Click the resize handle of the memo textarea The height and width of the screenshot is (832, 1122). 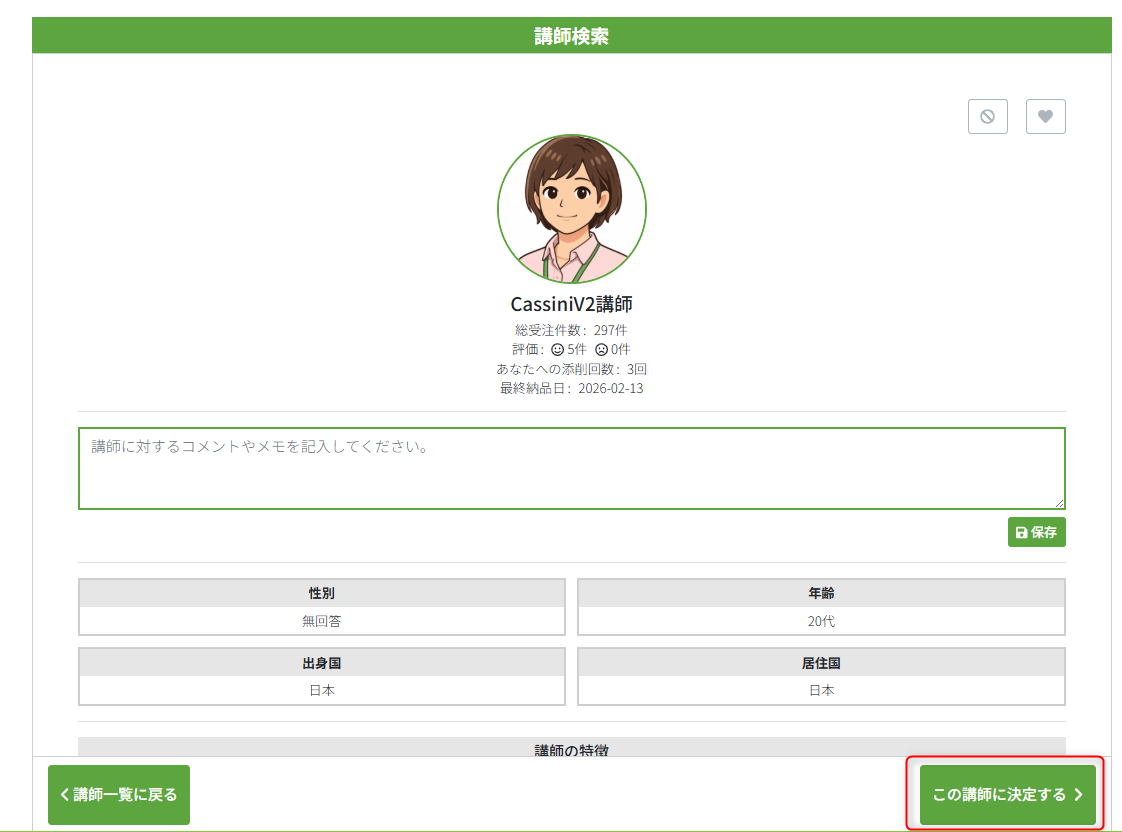1059,503
